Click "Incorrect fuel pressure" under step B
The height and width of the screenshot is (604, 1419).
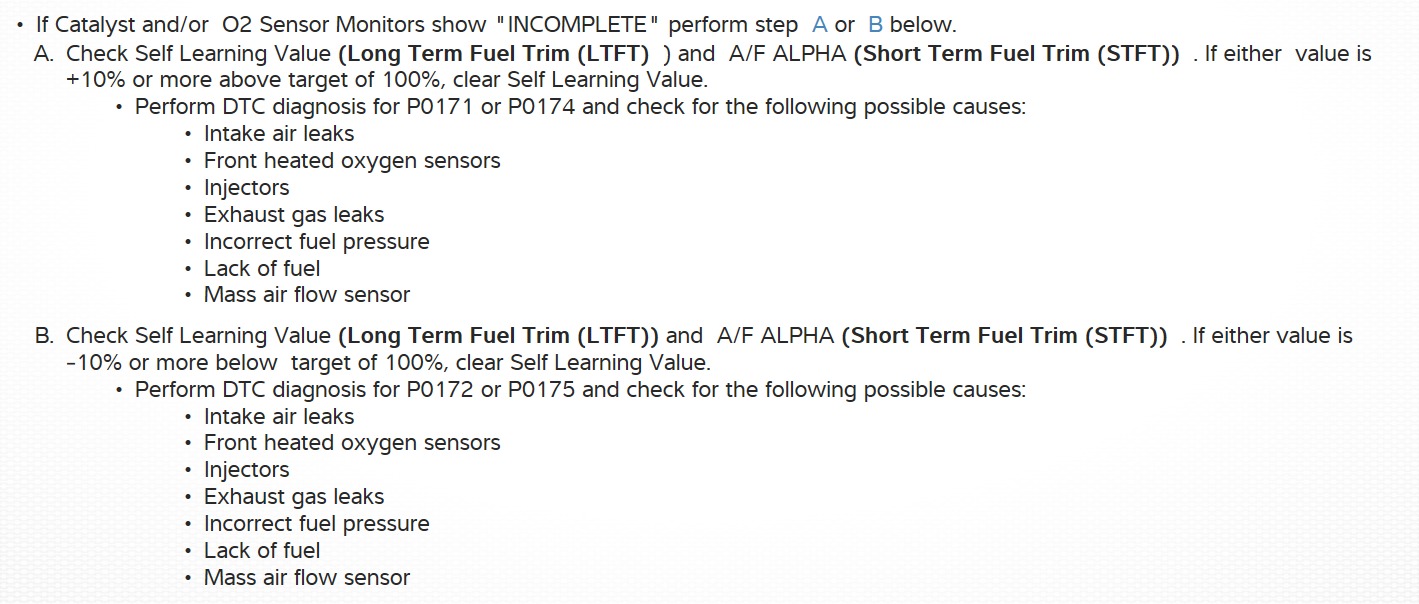tap(316, 524)
